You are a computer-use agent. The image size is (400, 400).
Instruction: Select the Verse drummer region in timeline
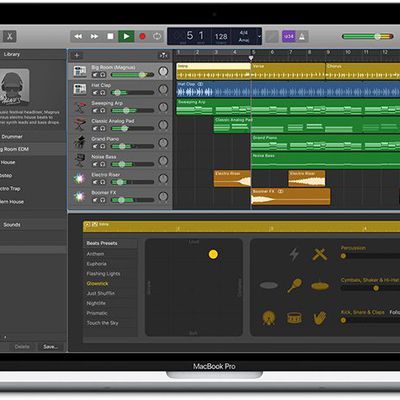(288, 71)
